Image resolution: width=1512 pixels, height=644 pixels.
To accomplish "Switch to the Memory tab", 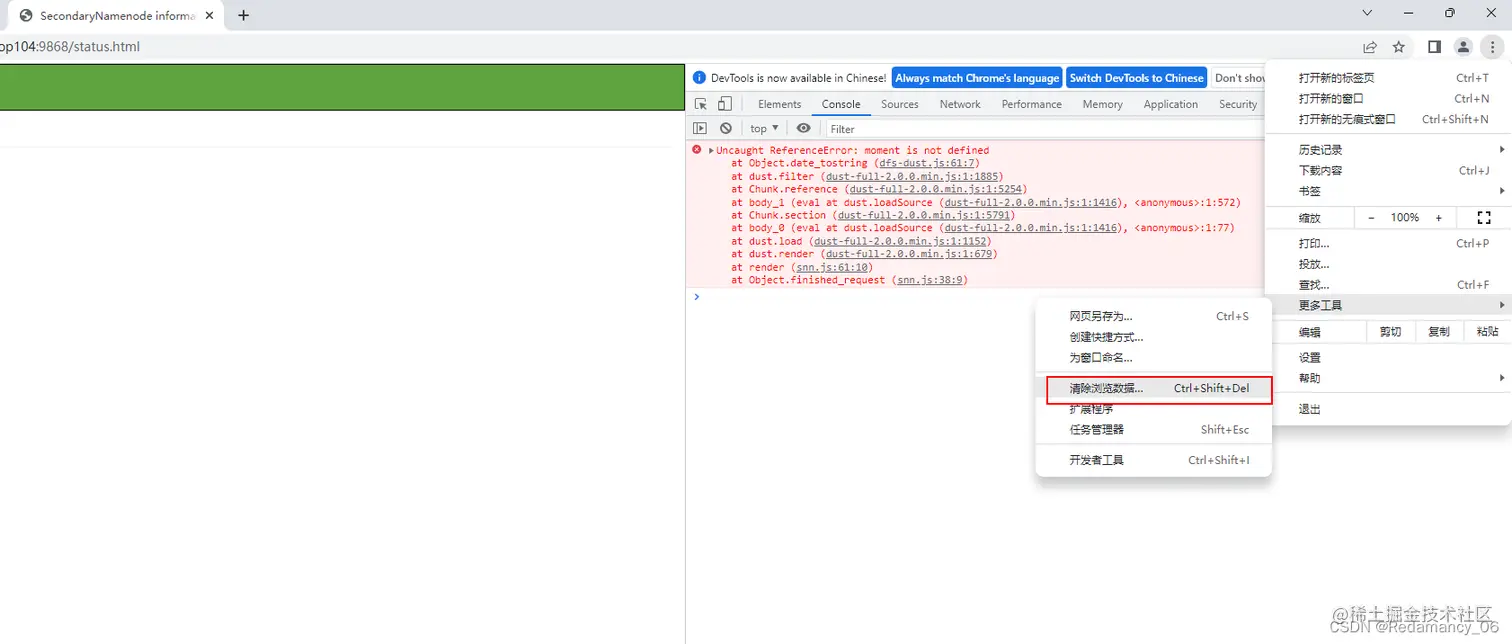I will click(1103, 104).
